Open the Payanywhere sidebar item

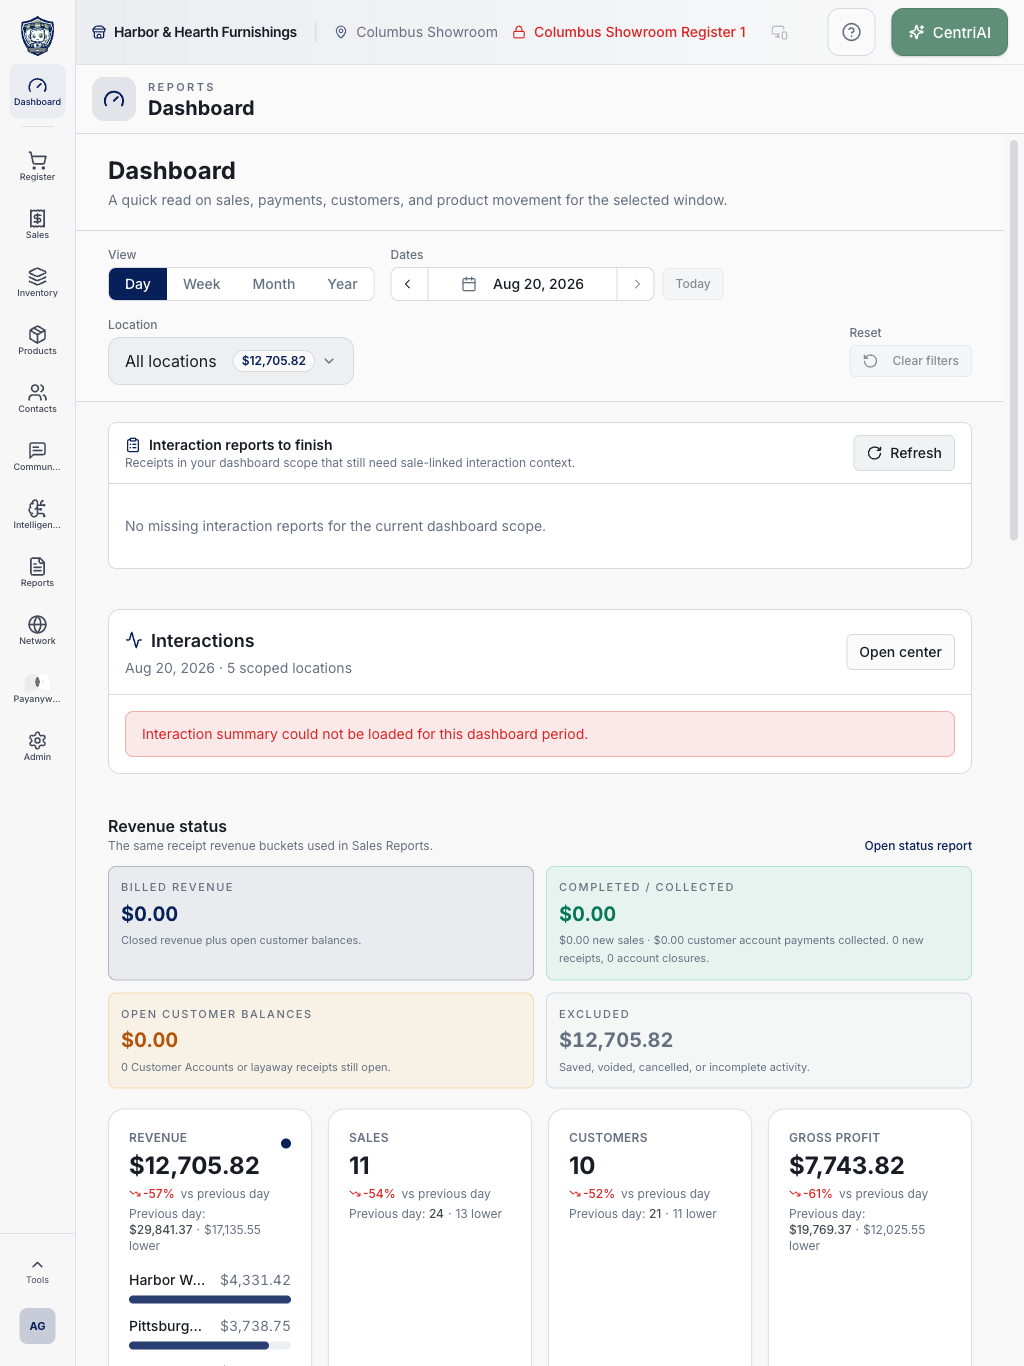click(37, 688)
